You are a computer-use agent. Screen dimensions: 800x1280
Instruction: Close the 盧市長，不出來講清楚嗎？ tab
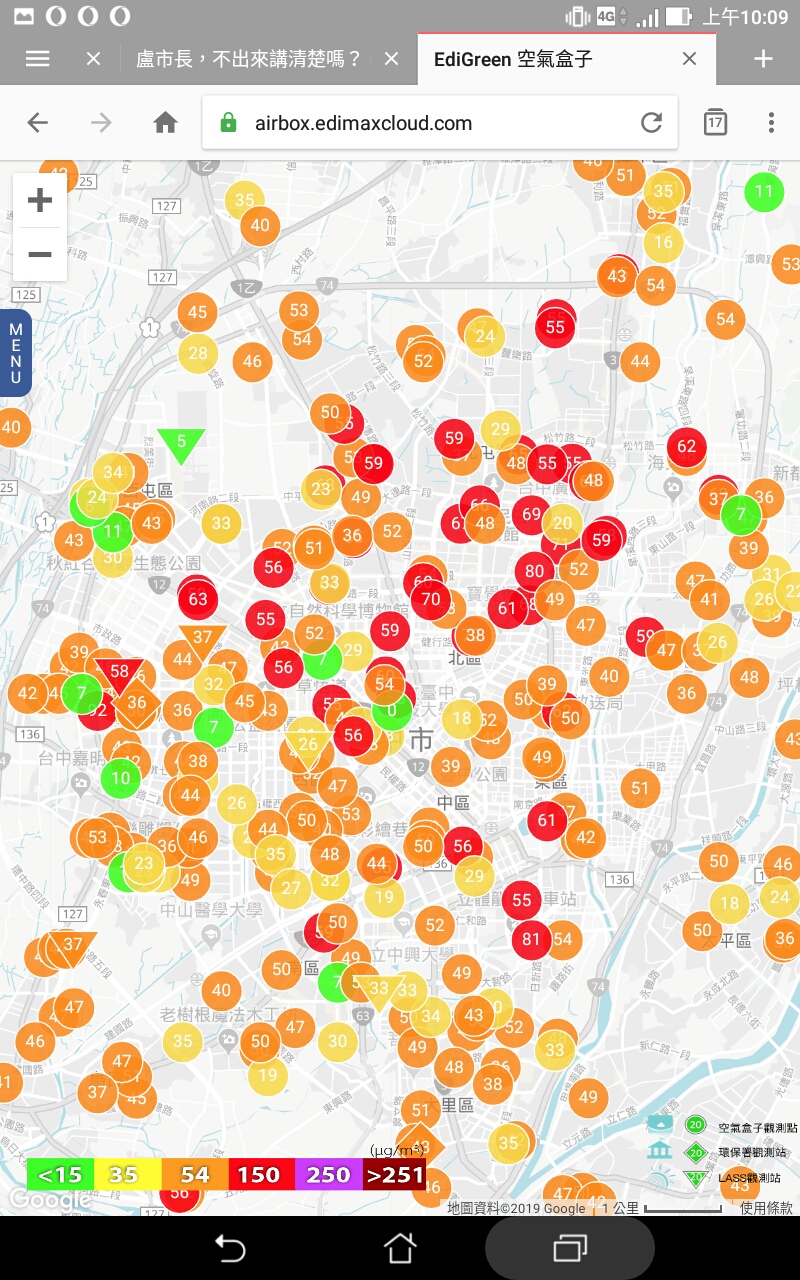click(x=391, y=59)
